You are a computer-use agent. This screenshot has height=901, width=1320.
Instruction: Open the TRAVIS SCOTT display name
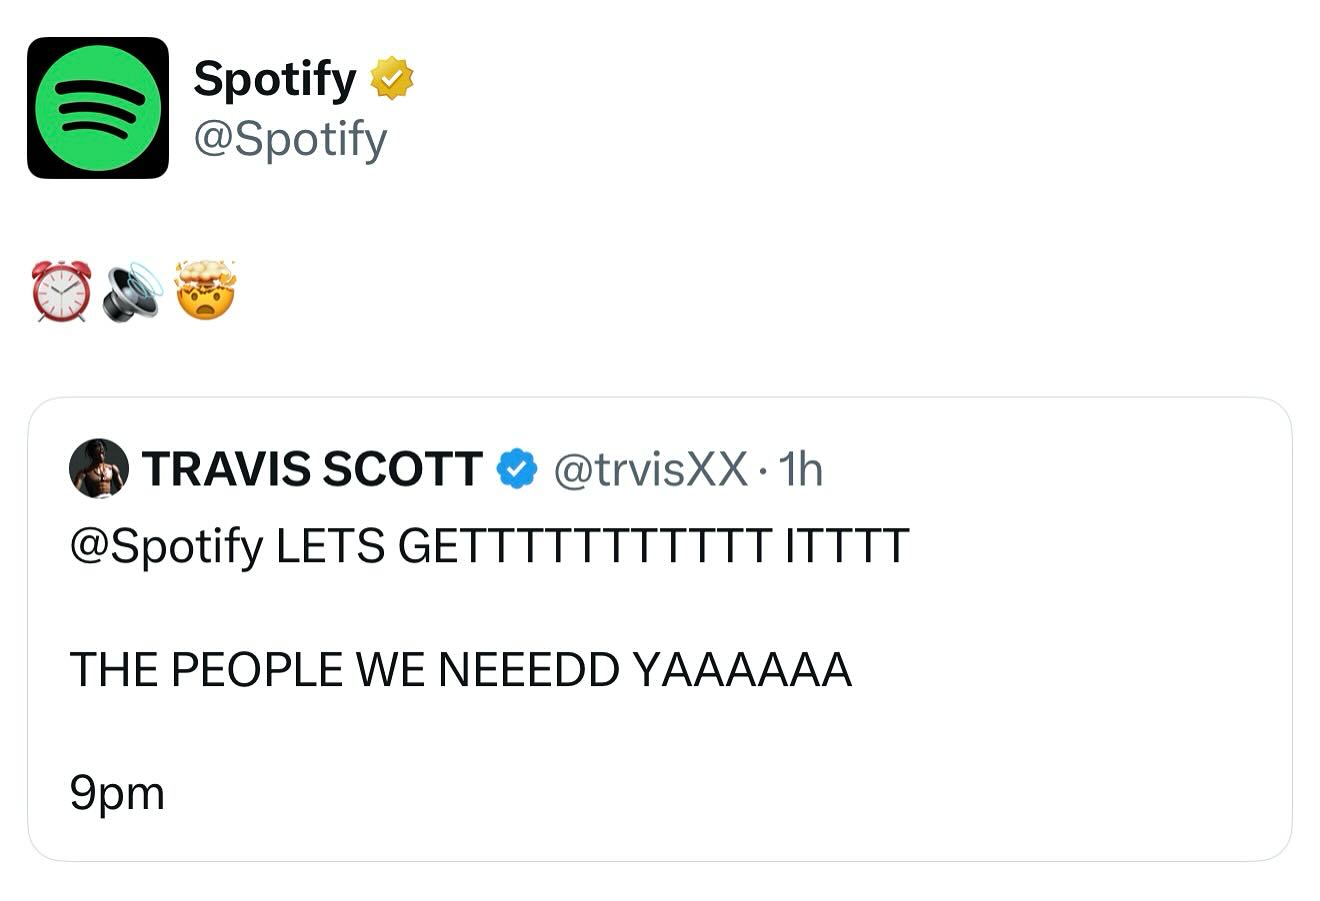[x=312, y=469]
